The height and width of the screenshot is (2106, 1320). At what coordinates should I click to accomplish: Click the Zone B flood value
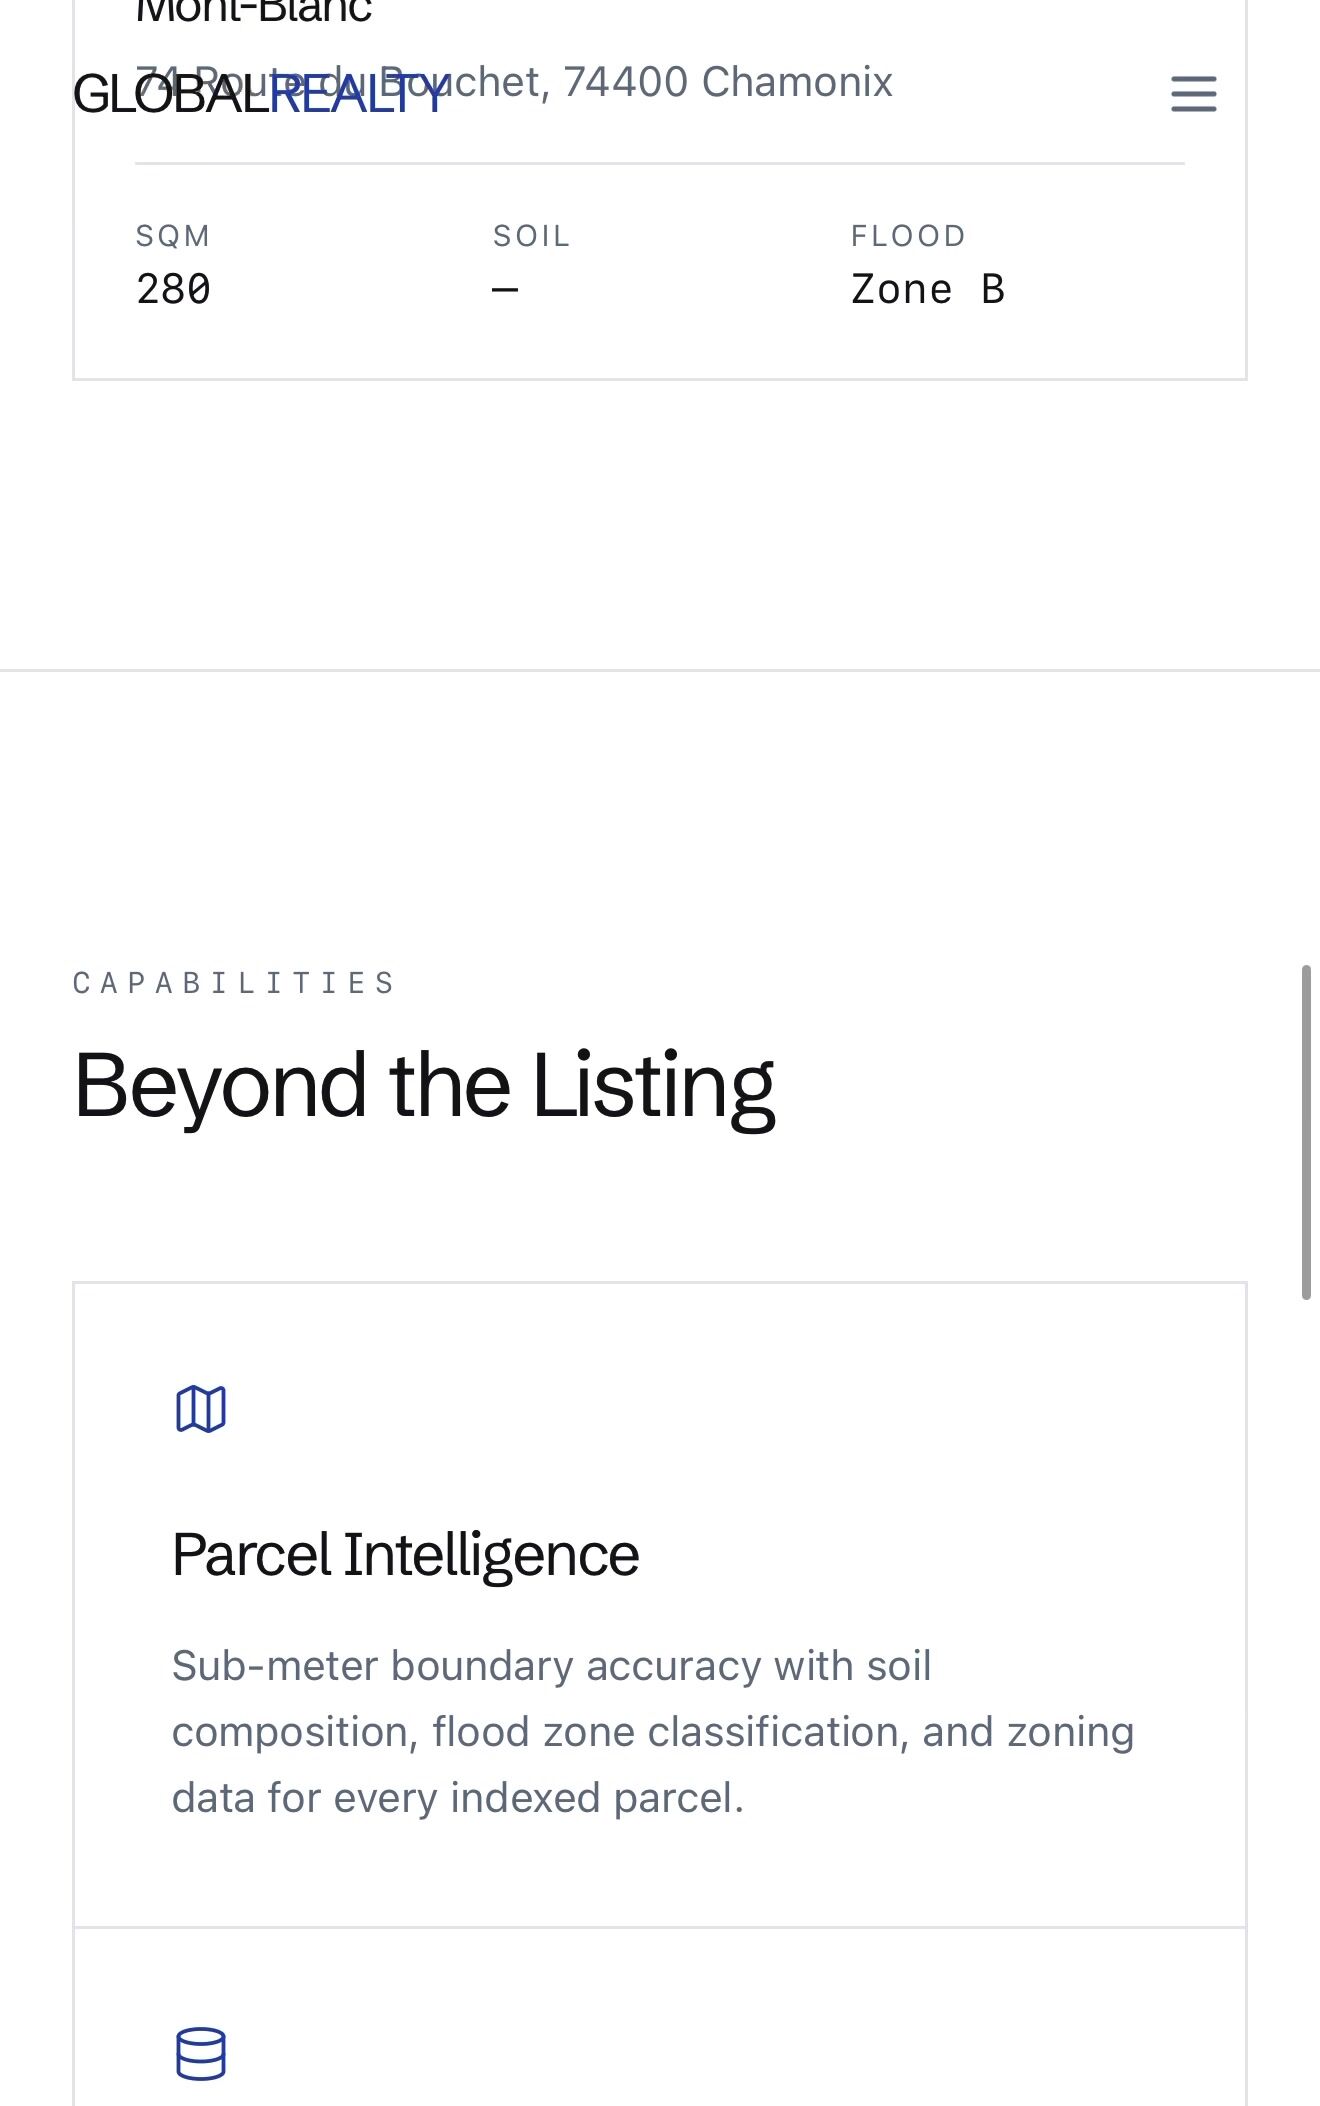click(927, 290)
